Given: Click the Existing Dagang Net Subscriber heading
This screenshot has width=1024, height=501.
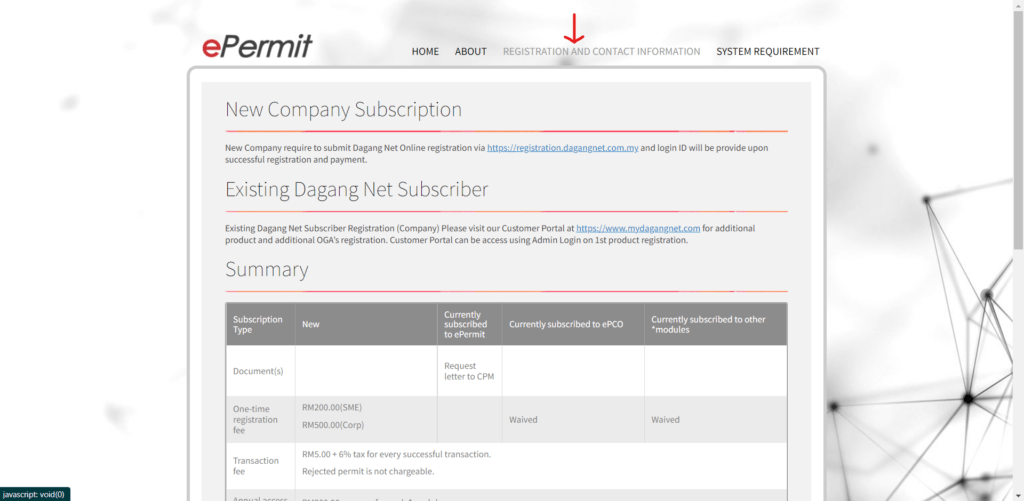Looking at the screenshot, I should pyautogui.click(x=356, y=189).
